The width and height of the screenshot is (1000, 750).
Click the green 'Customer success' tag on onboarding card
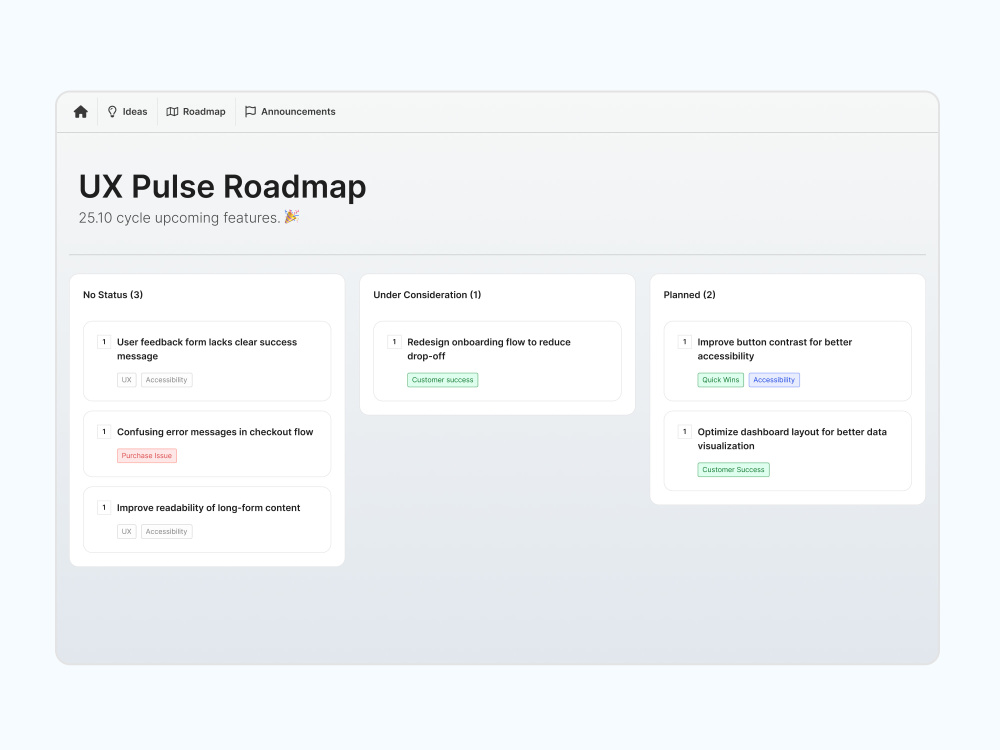[443, 380]
